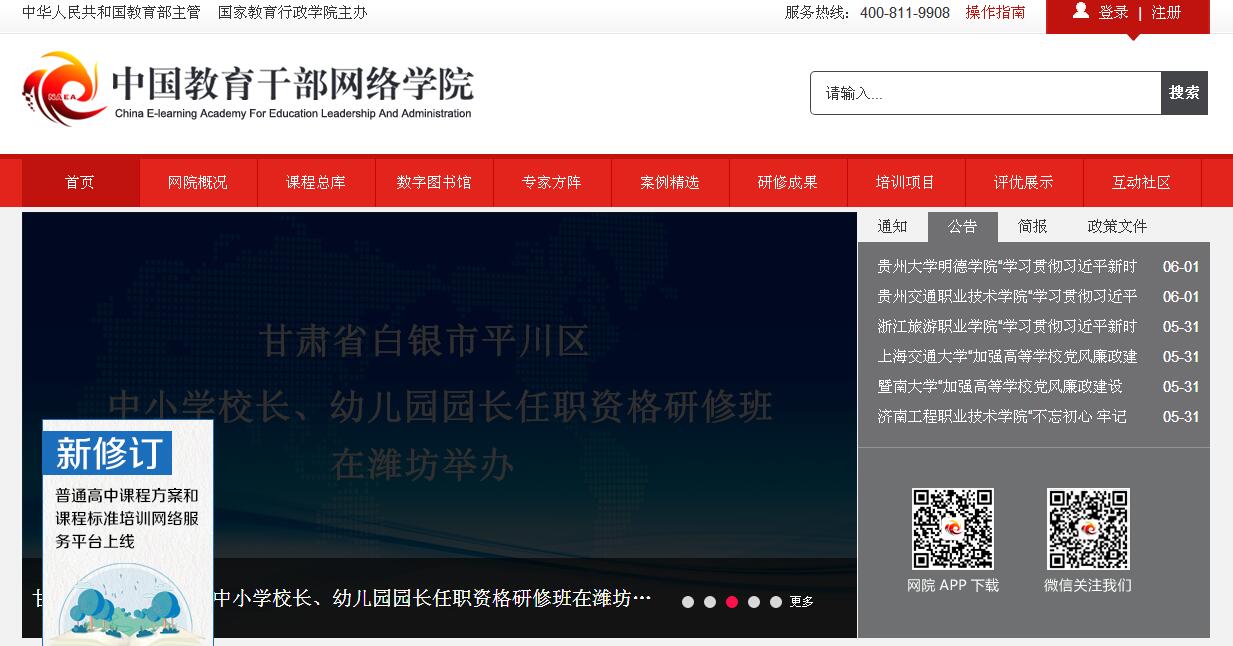
Task: Click into the 请输入 search field
Action: (985, 93)
